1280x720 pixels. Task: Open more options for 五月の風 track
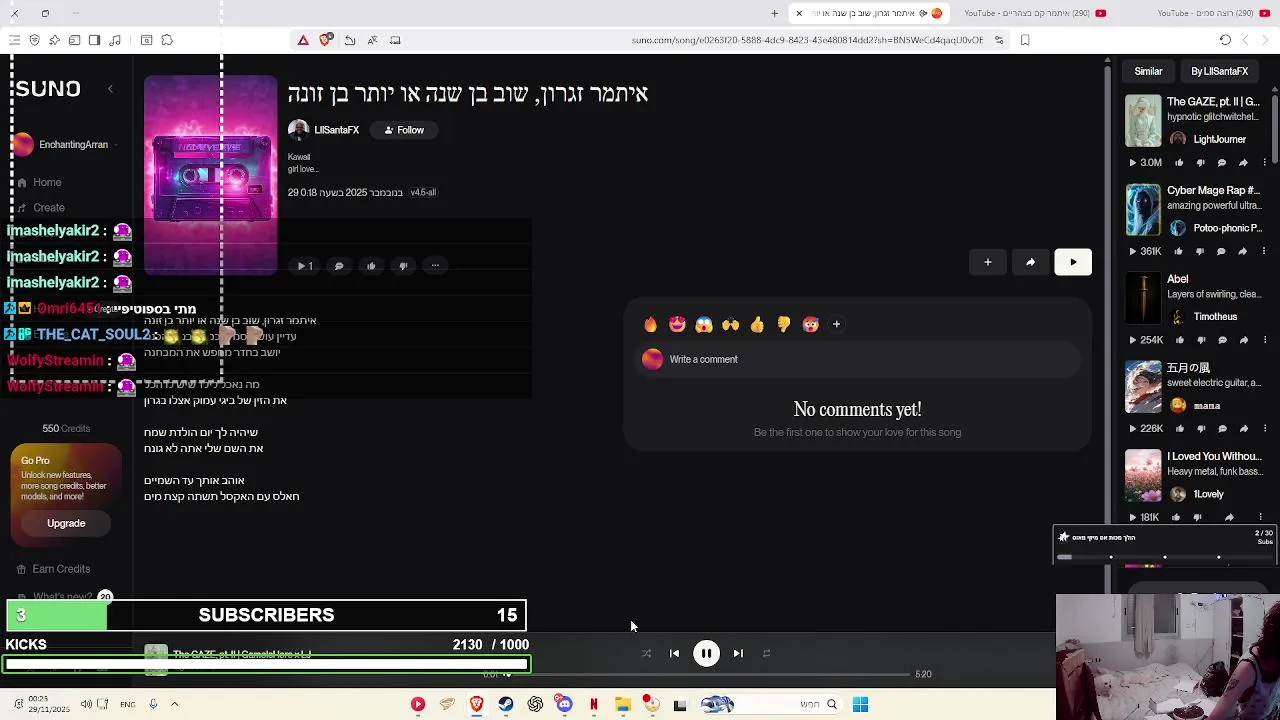tap(1264, 428)
